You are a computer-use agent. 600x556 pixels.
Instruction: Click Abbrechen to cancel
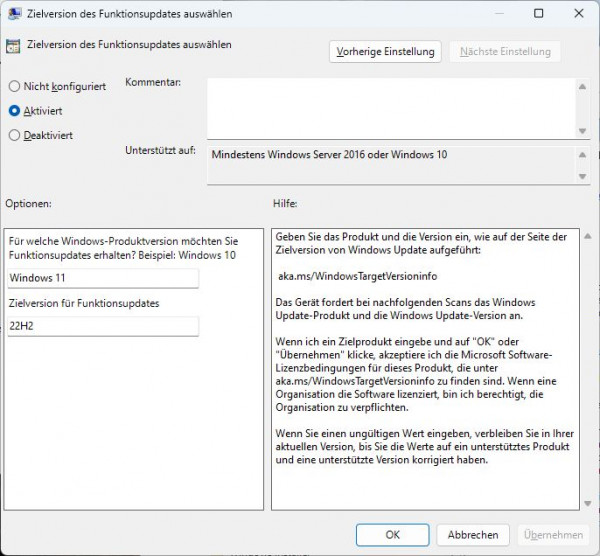click(x=473, y=535)
